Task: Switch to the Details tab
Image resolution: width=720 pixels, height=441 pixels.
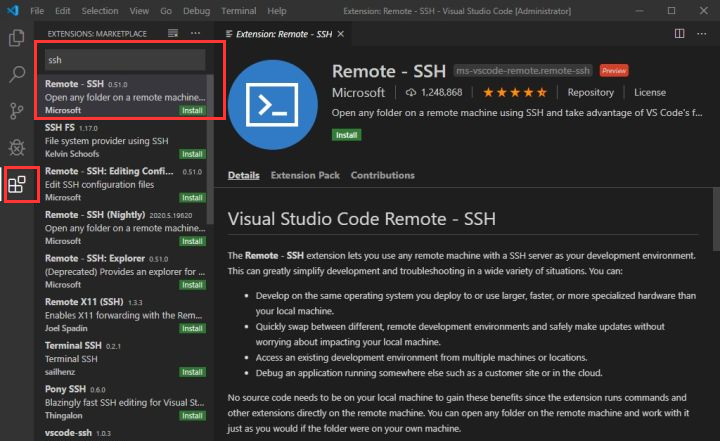Action: point(243,175)
